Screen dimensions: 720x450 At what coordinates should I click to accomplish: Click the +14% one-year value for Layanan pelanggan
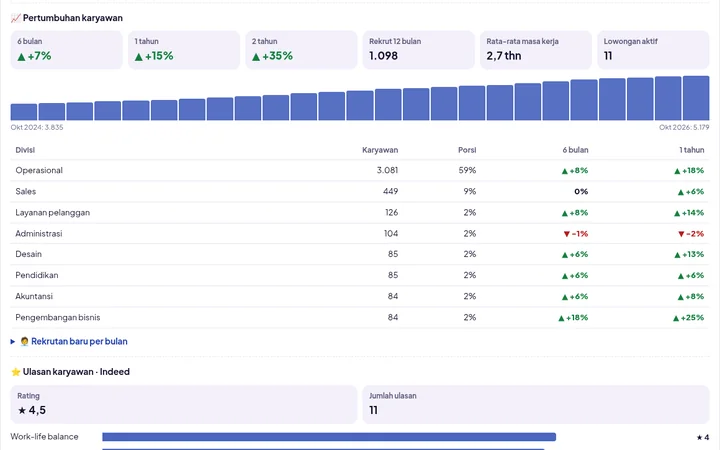click(689, 213)
